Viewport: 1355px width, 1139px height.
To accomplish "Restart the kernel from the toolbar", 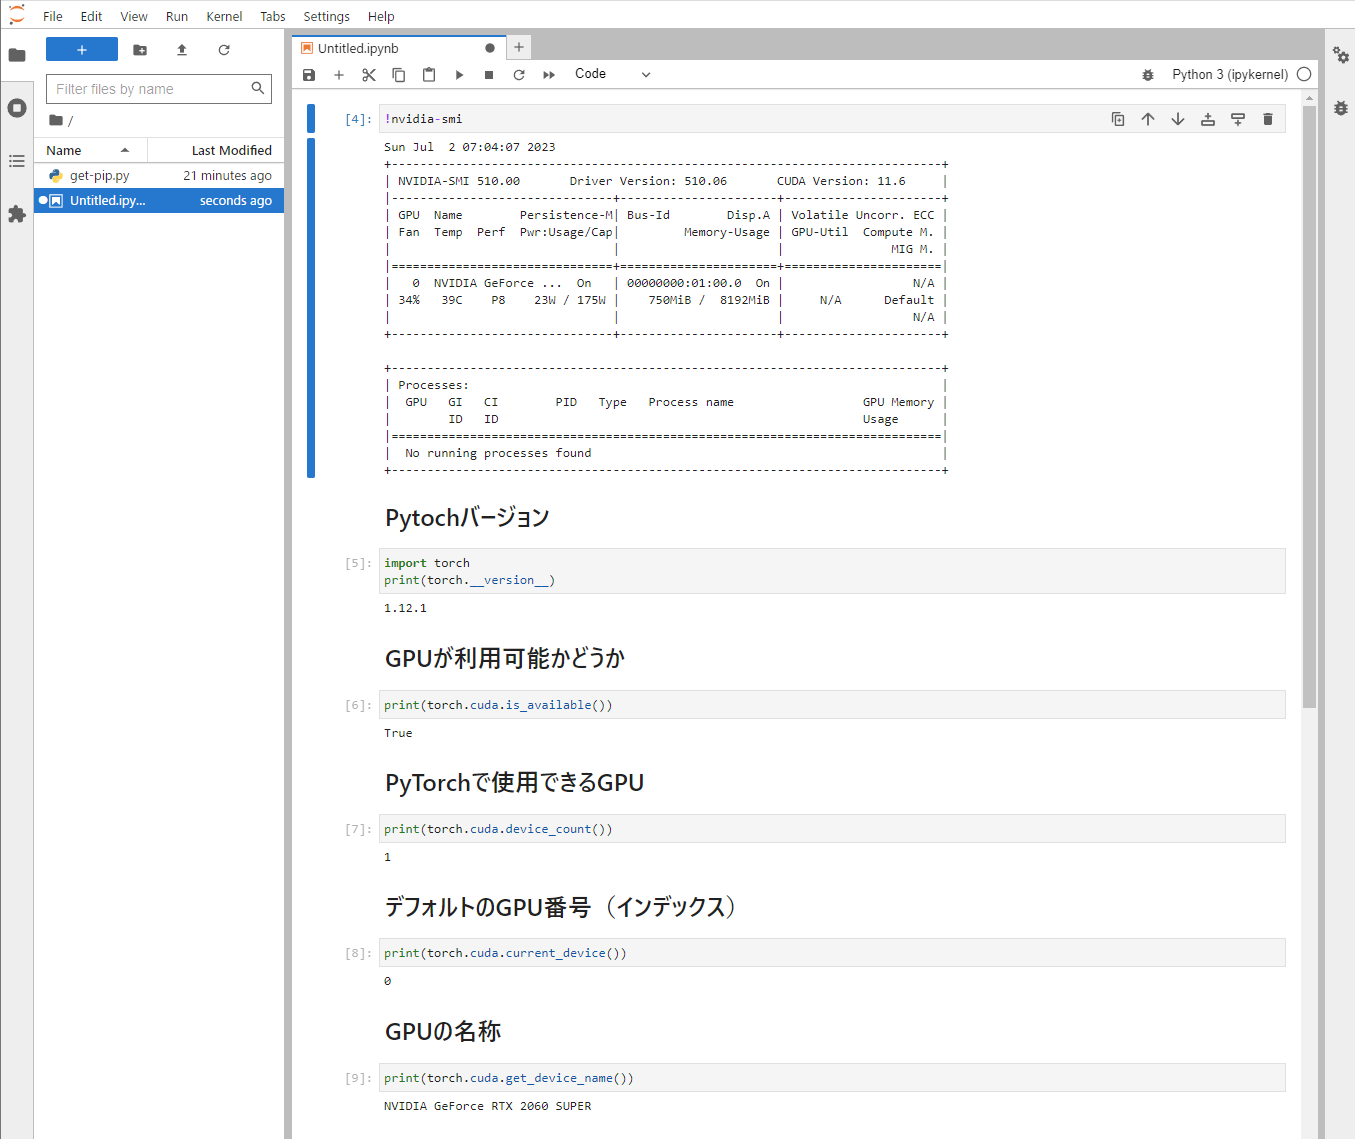I will point(519,75).
